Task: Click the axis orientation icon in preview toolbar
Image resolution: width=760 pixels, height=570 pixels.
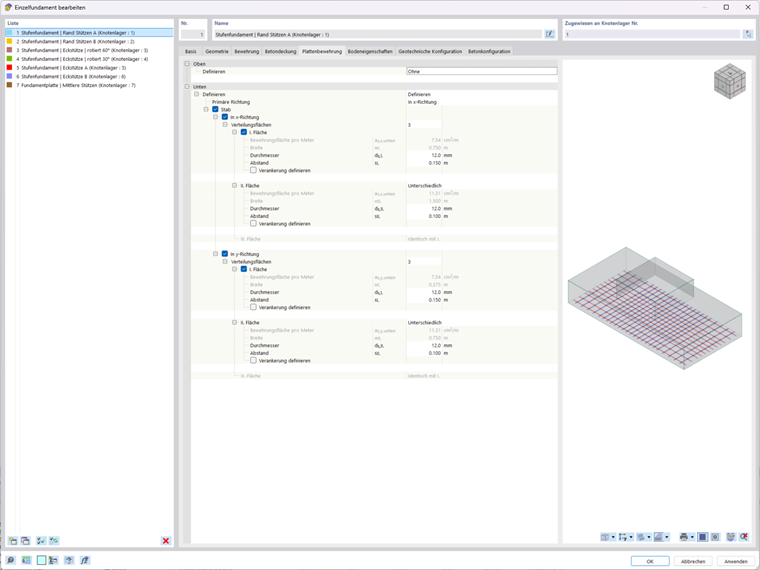Action: 623,537
